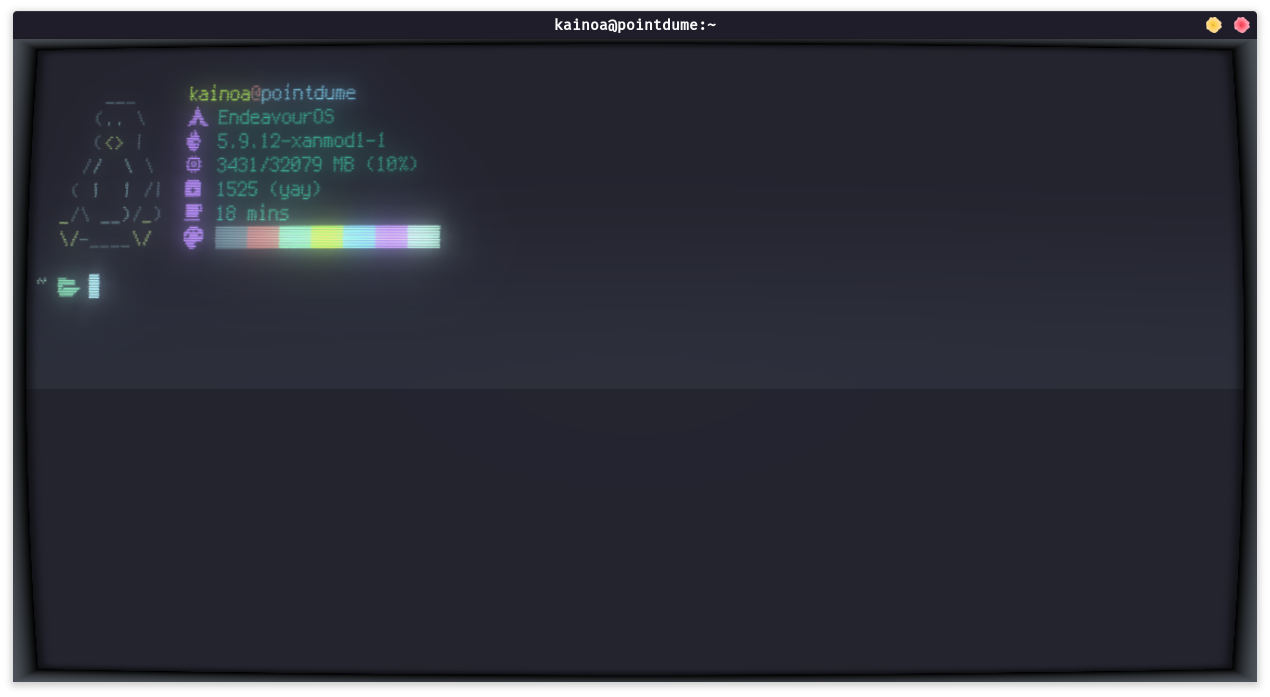Viewport: 1270px width, 697px height.
Task: Click the green open-folder prompt icon
Action: tap(68, 287)
